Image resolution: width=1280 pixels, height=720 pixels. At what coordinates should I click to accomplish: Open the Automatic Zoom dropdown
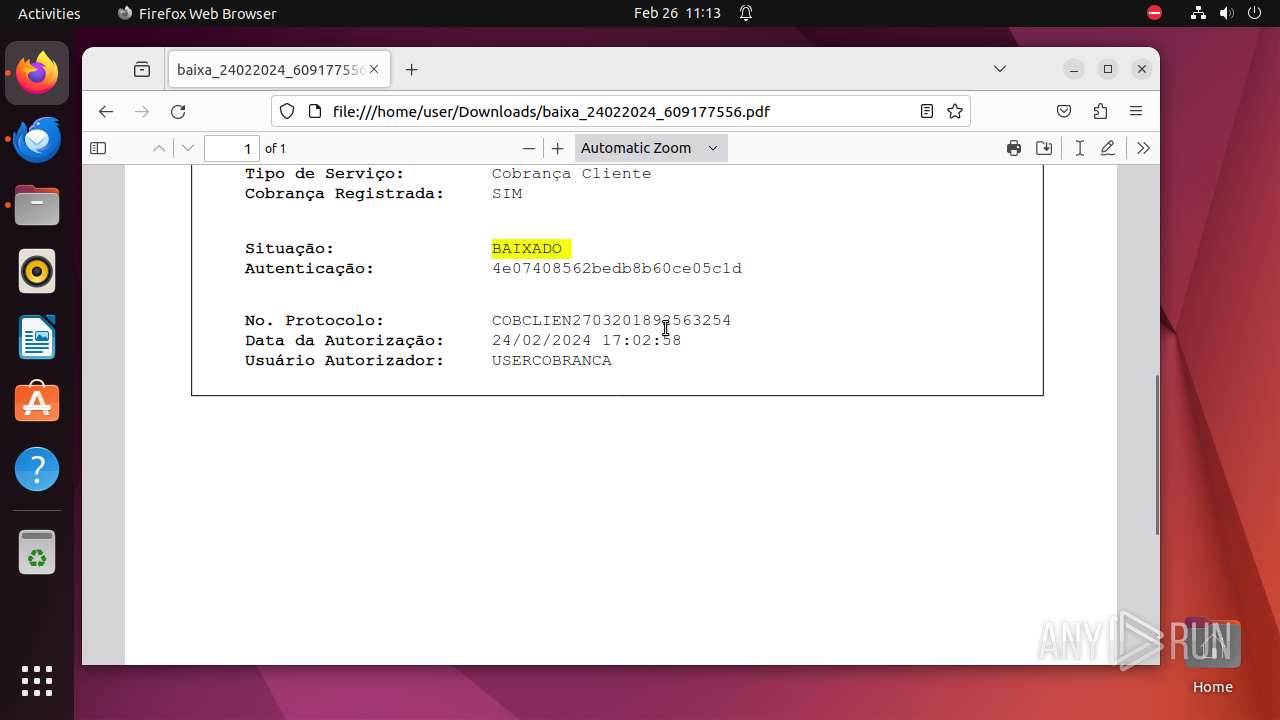pyautogui.click(x=651, y=148)
